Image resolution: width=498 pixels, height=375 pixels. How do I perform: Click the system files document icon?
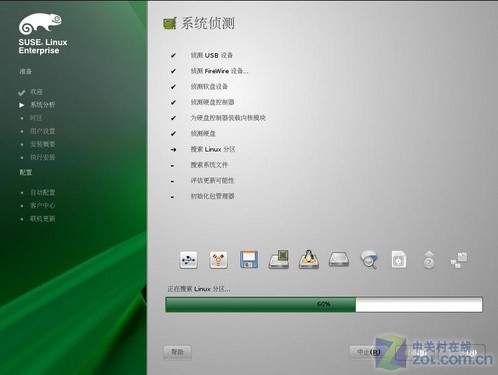click(x=399, y=259)
